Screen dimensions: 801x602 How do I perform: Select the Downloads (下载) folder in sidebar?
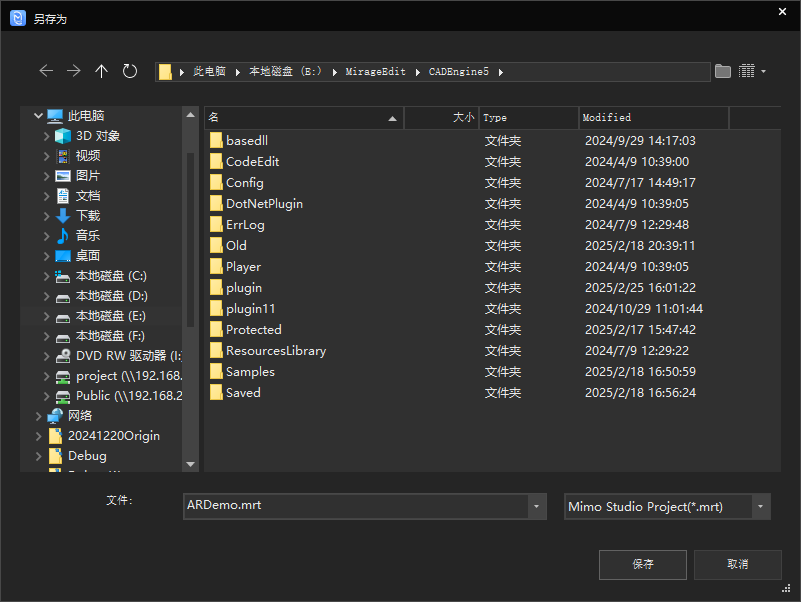tap(88, 216)
